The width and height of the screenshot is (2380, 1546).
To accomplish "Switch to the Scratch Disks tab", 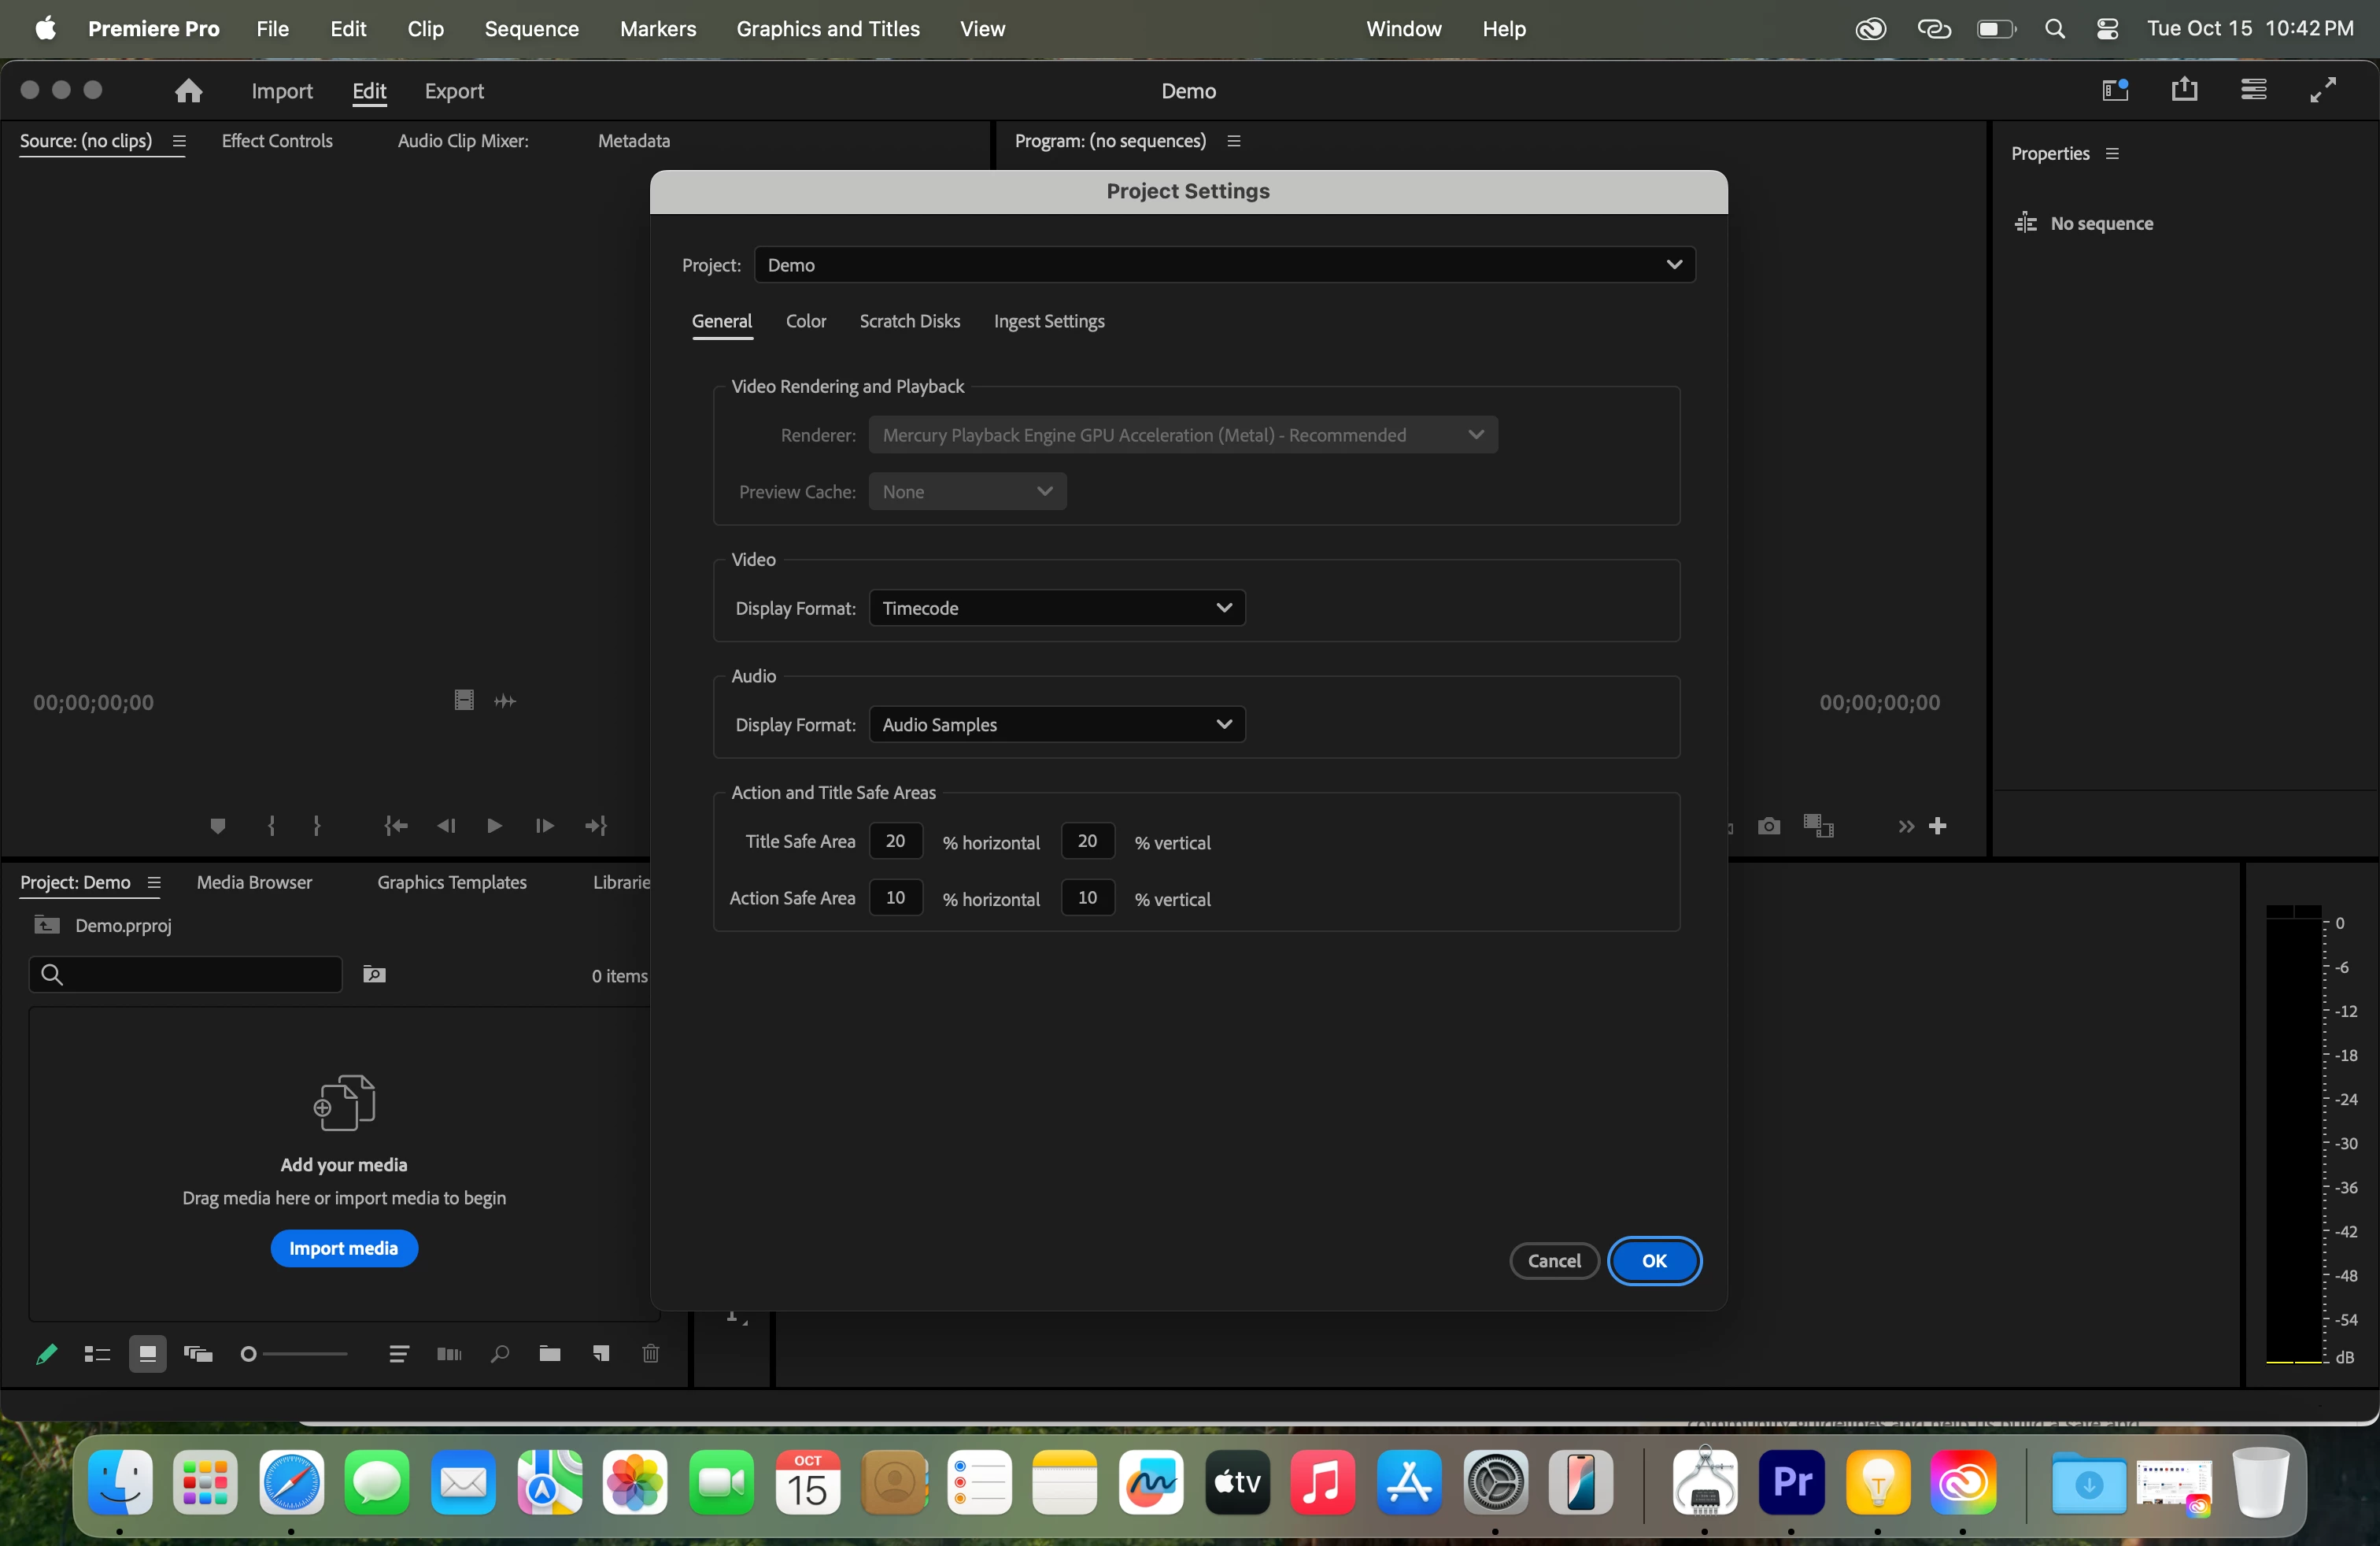I will pos(909,321).
